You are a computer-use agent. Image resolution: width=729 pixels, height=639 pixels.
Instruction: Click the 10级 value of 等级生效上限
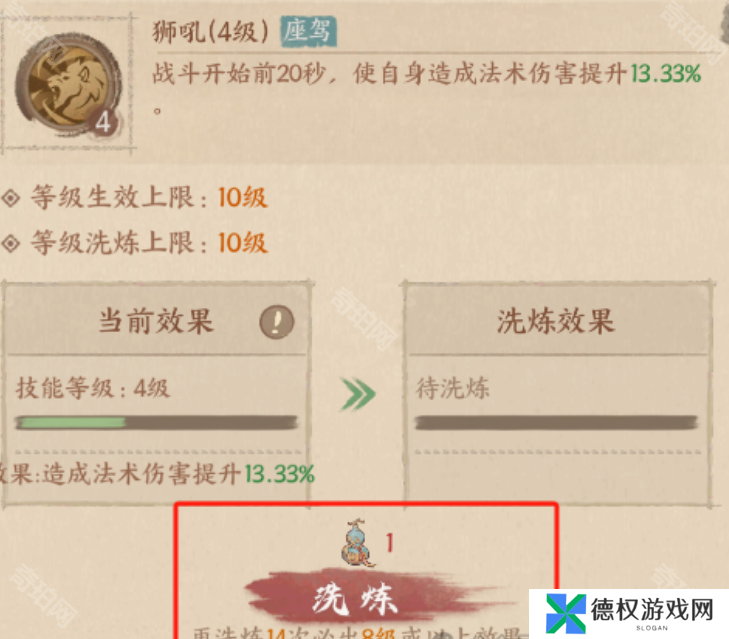[x=243, y=198]
